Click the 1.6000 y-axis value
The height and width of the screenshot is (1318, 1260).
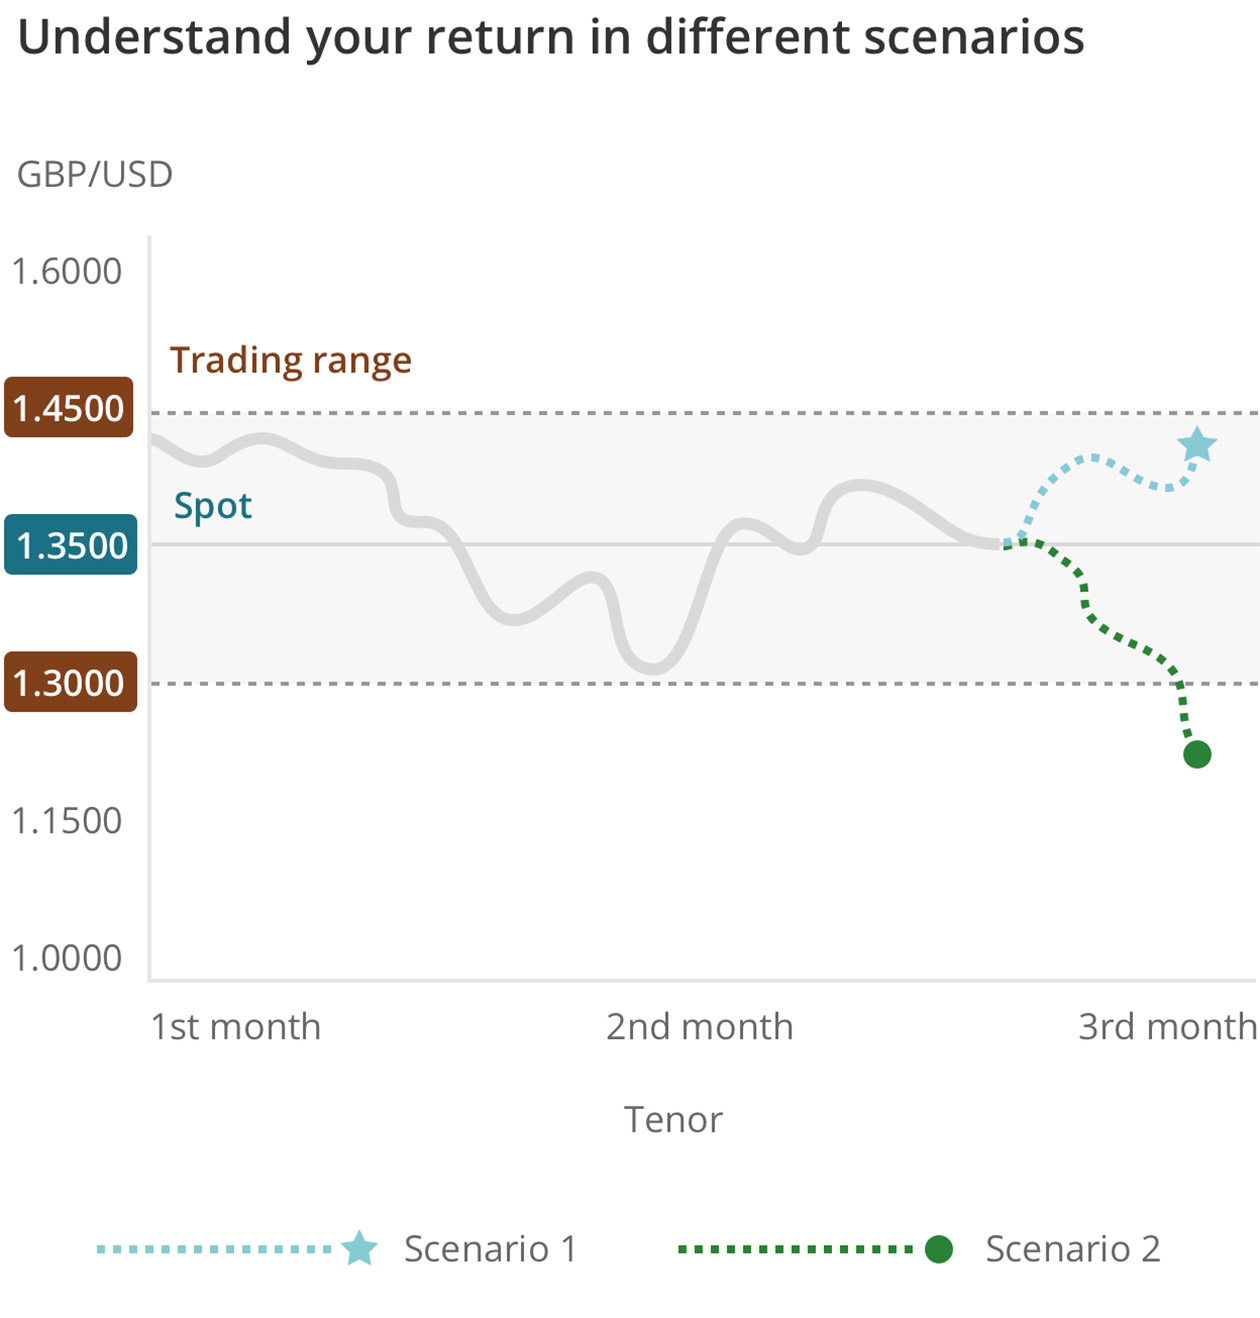point(66,271)
